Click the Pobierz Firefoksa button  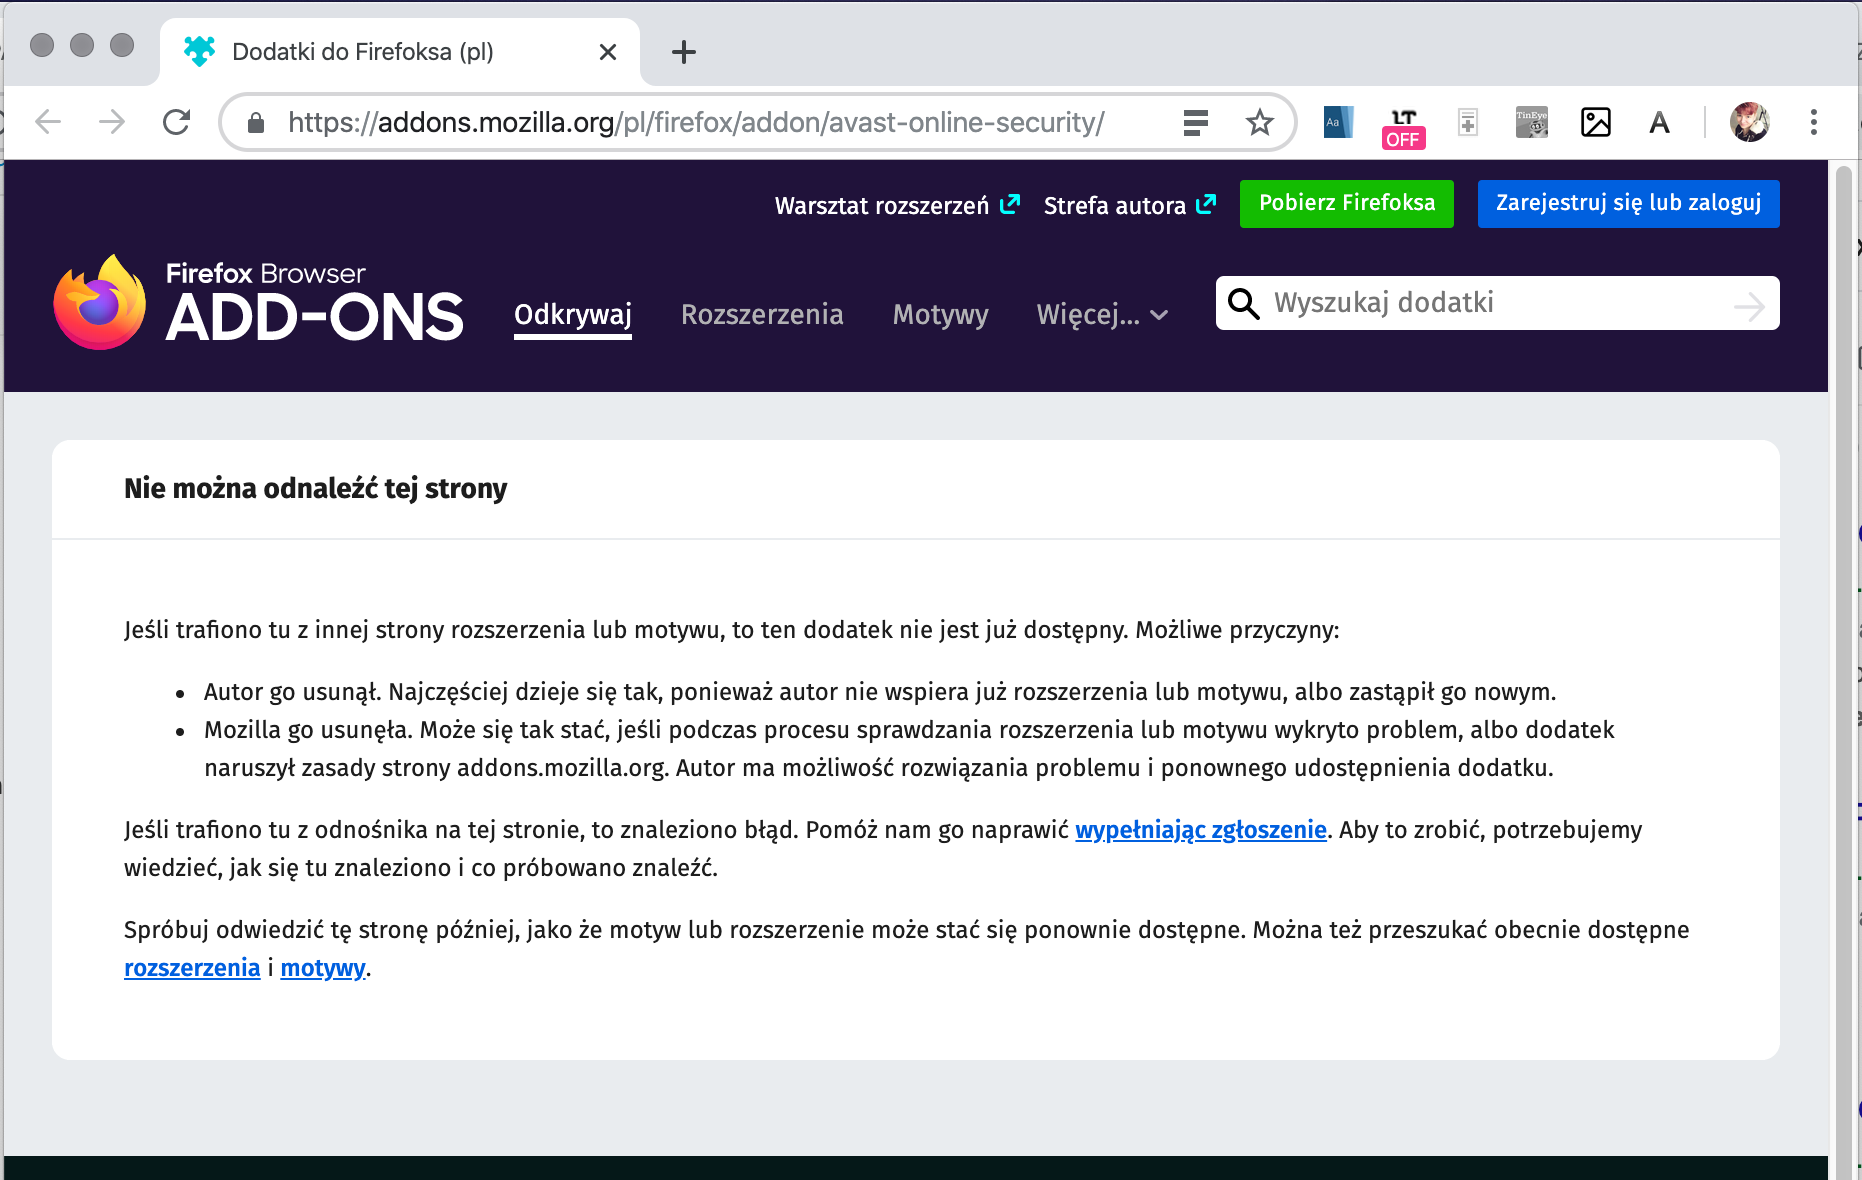tap(1346, 203)
